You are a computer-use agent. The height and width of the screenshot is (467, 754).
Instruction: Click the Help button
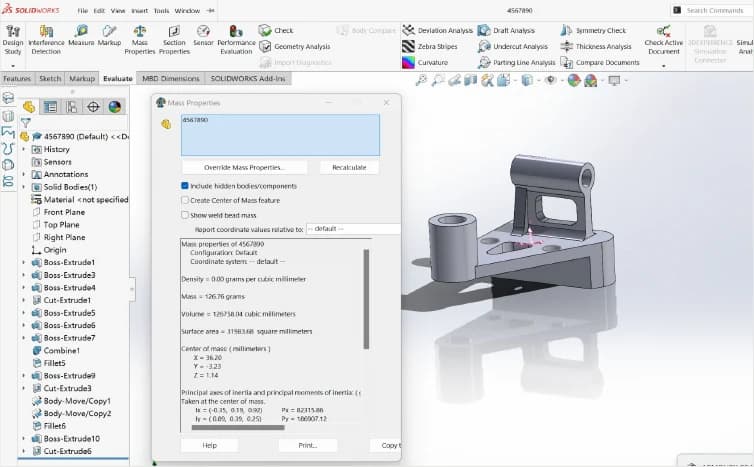(210, 445)
